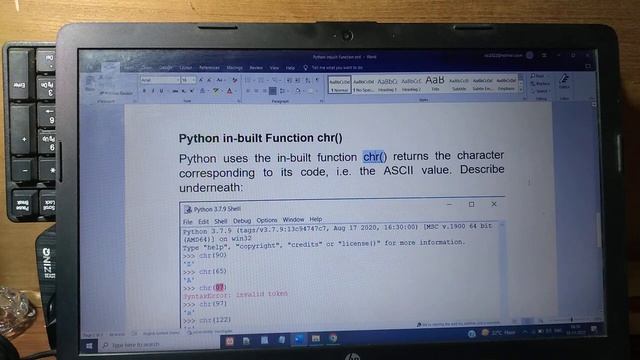640x360 pixels.
Task: Open the Review ribbon tab
Action: (256, 68)
